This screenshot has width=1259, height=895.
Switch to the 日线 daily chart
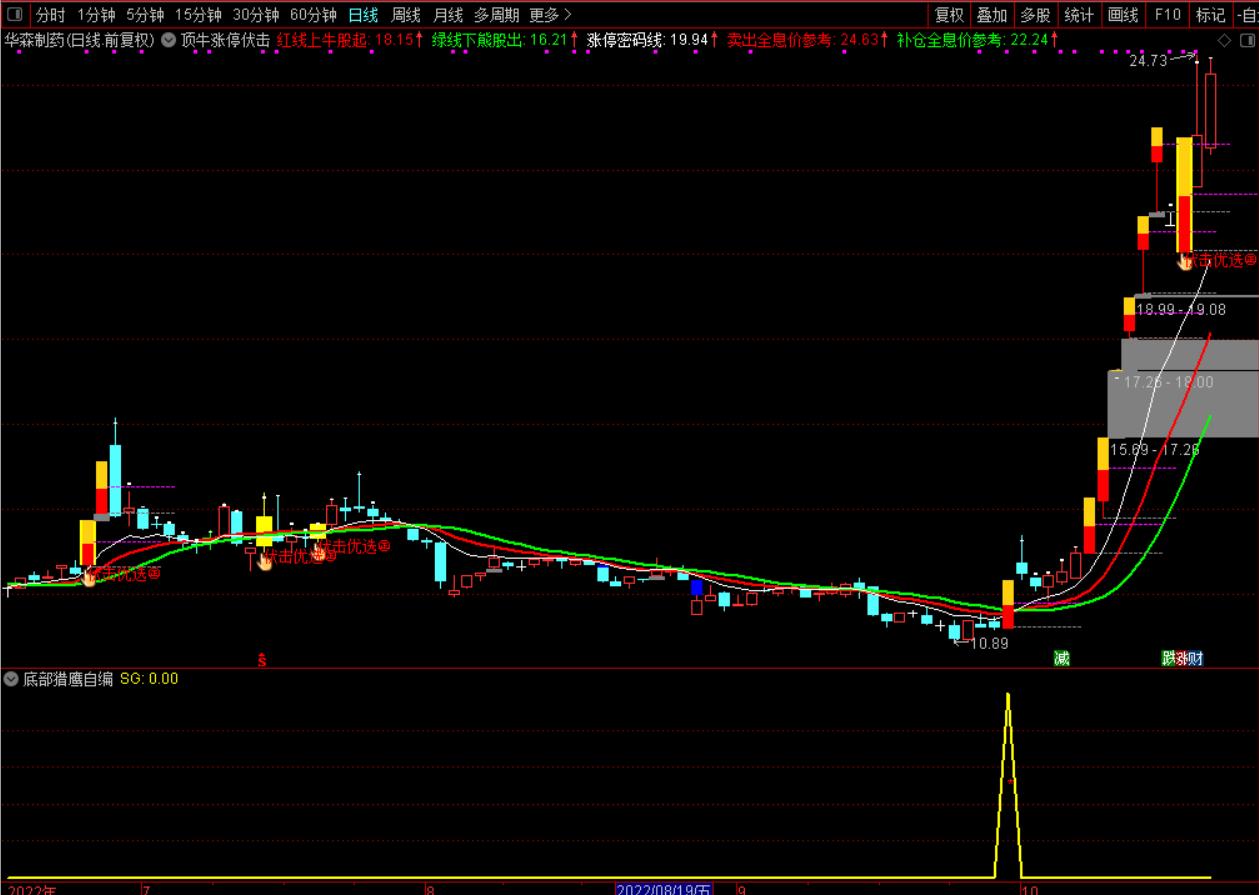click(x=363, y=15)
